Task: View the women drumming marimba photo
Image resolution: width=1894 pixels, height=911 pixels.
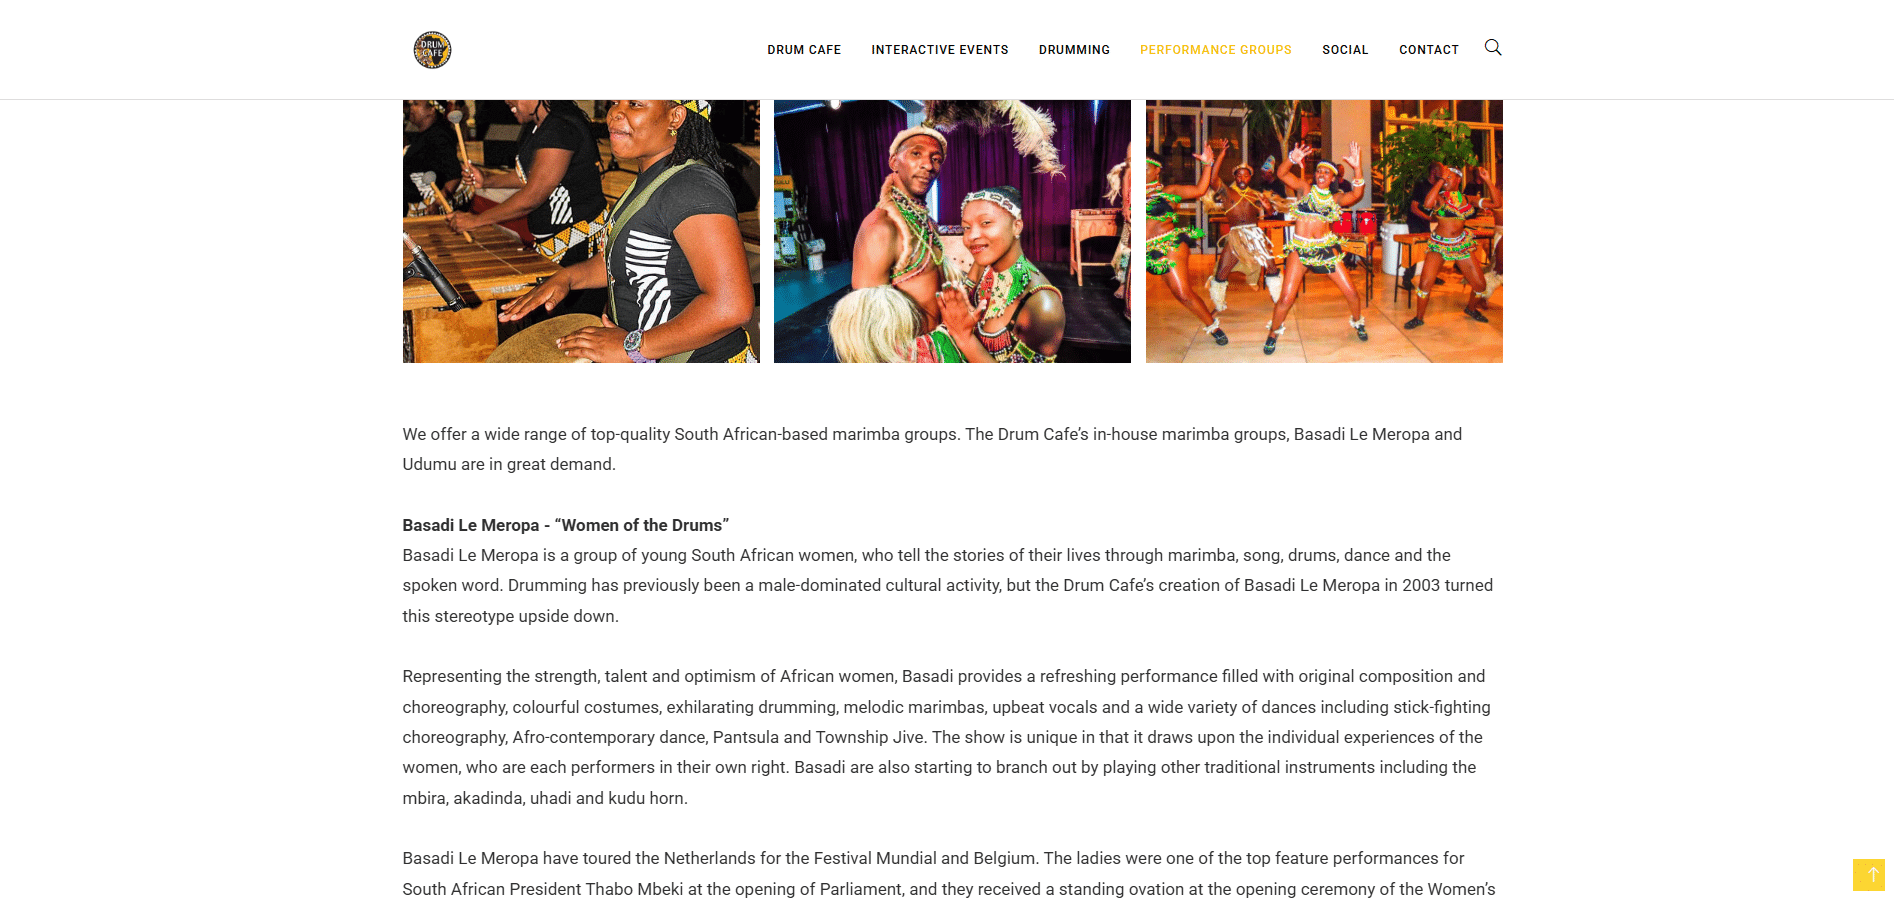Action: [x=581, y=231]
